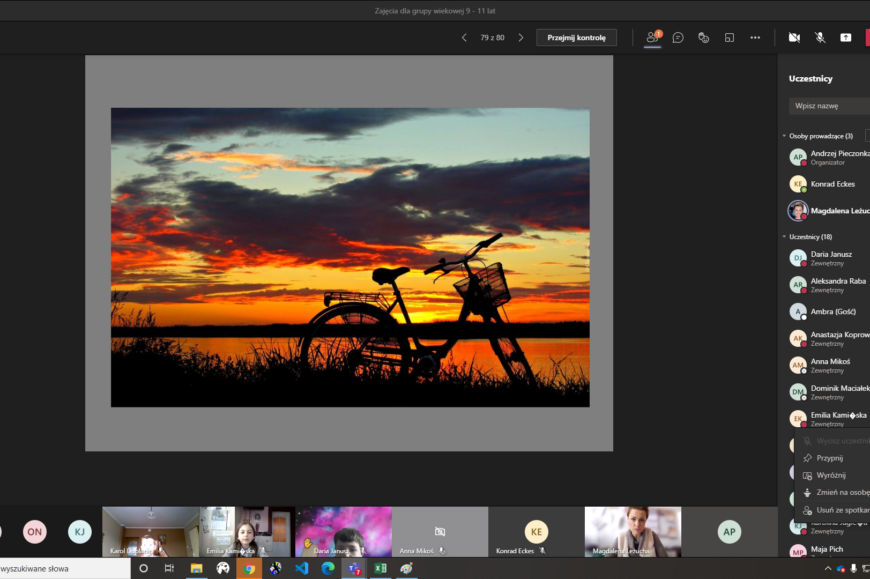
Task: Click the Przejmij kontrolę button
Action: 576,38
